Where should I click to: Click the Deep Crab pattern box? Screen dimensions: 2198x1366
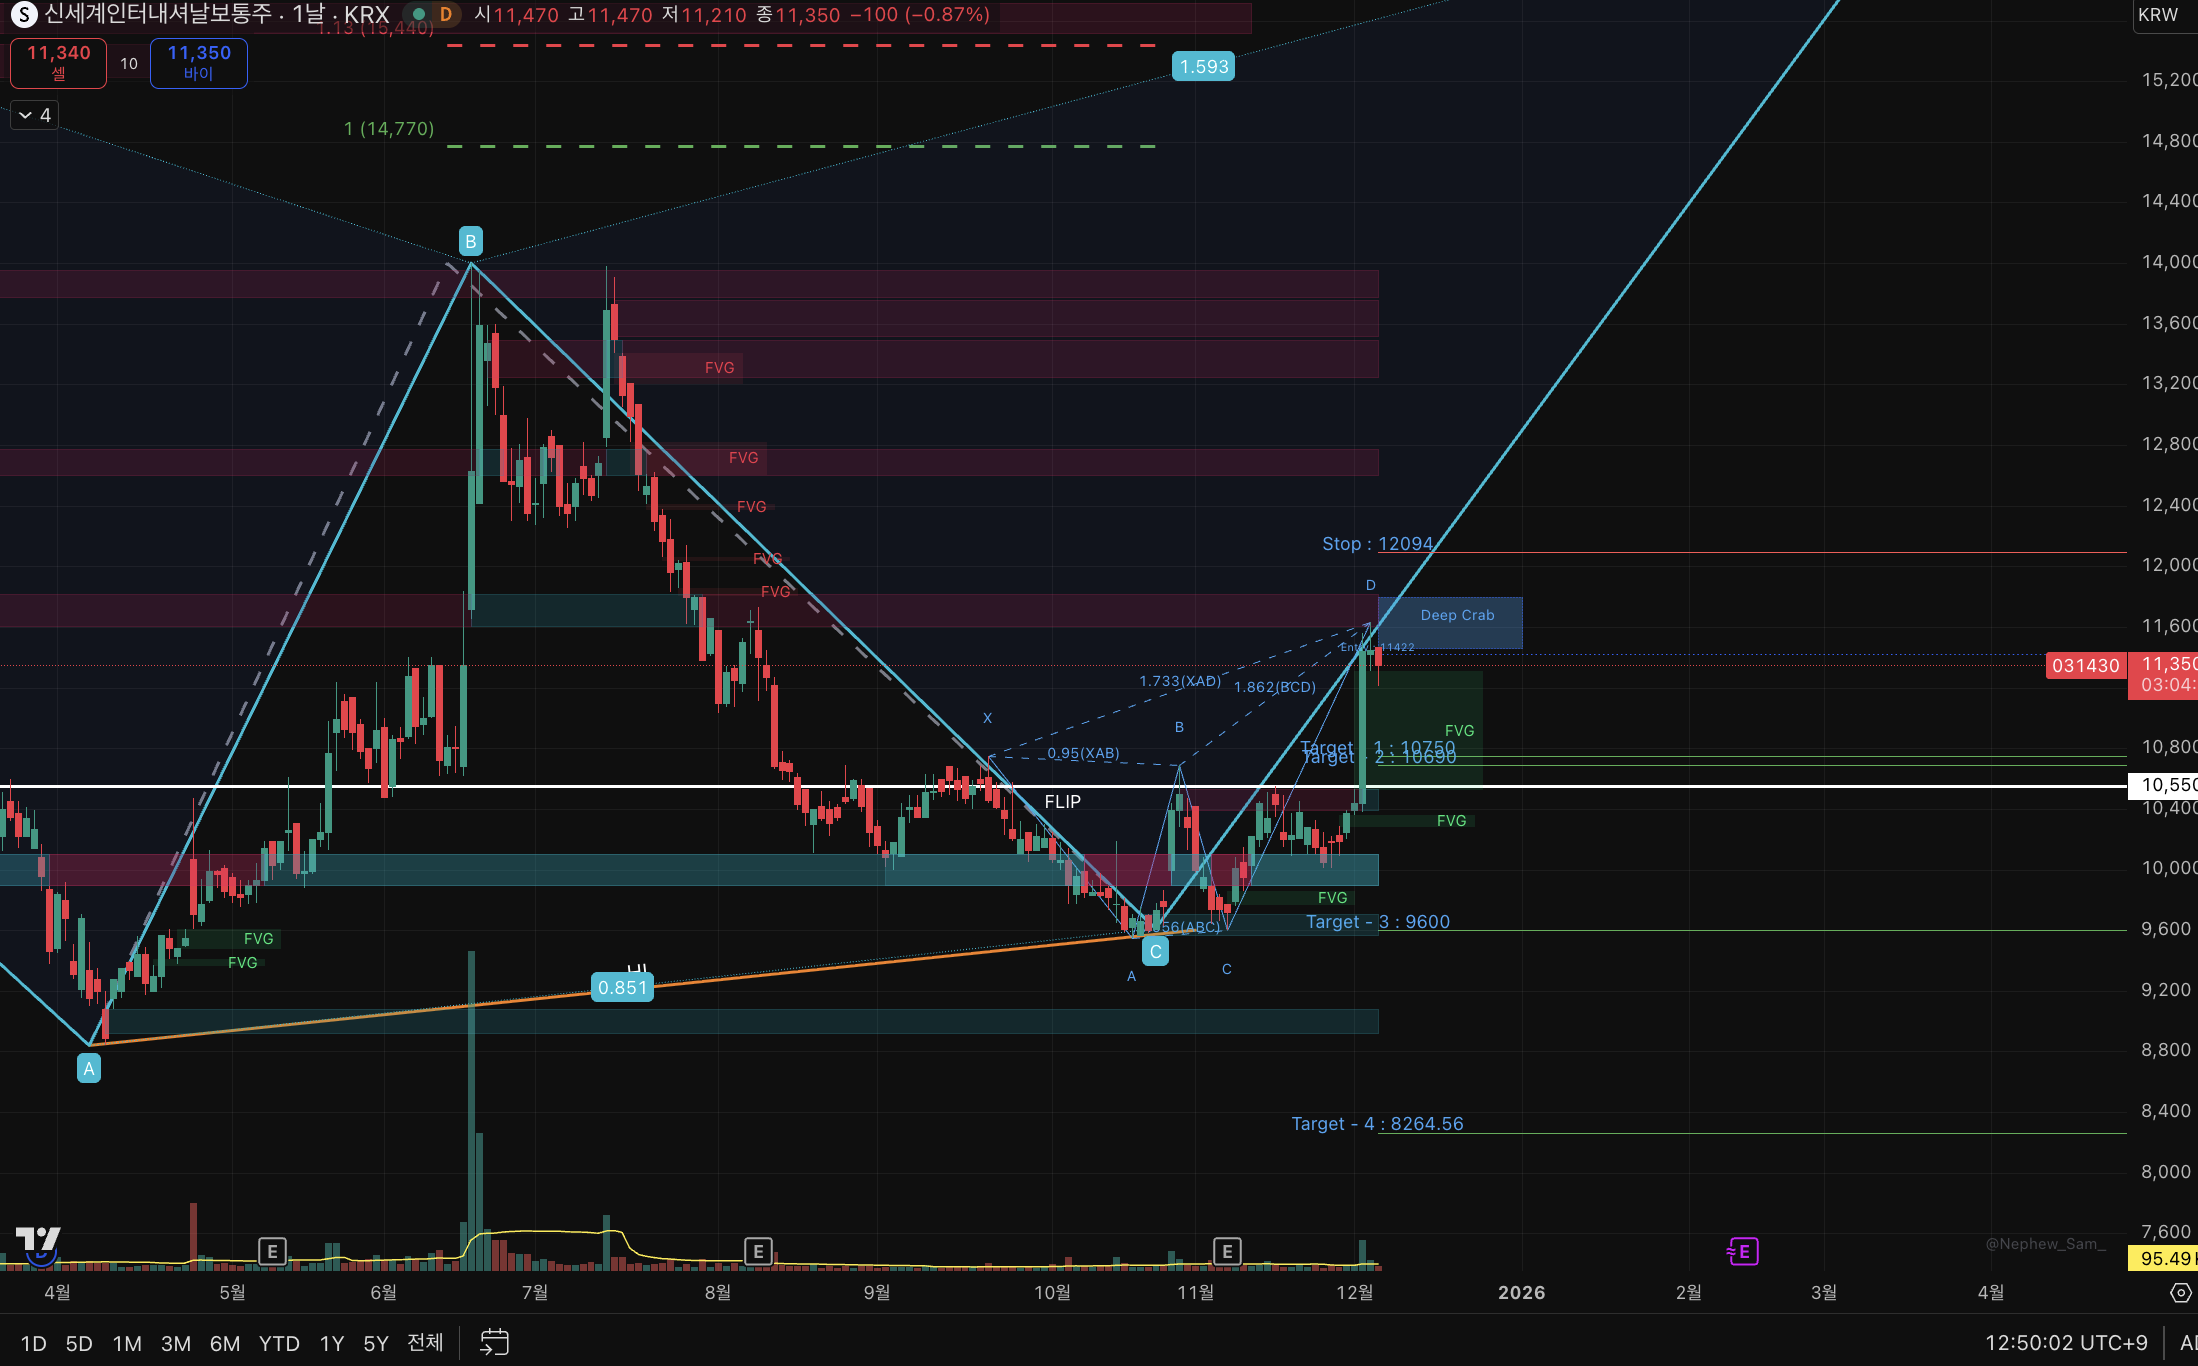(x=1456, y=616)
